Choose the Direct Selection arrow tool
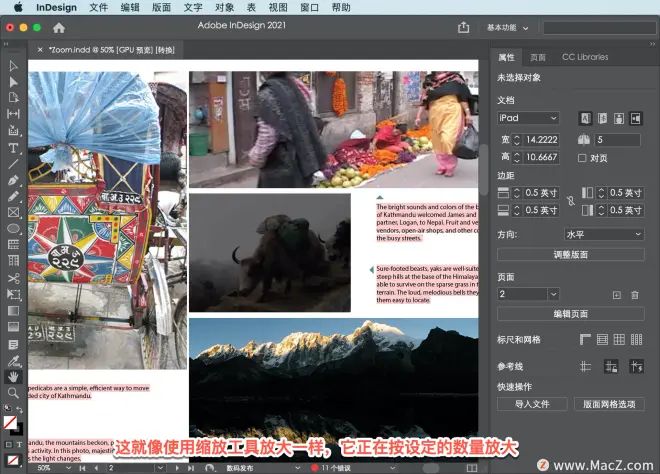660x474 pixels. 13,82
